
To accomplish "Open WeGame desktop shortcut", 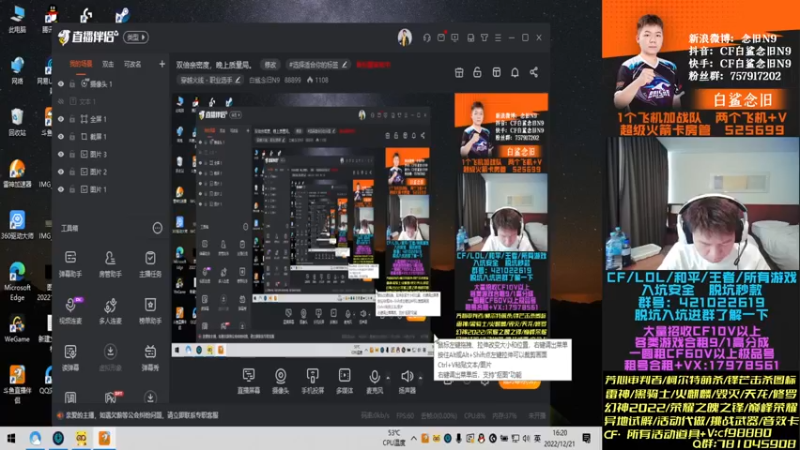I will pyautogui.click(x=17, y=328).
